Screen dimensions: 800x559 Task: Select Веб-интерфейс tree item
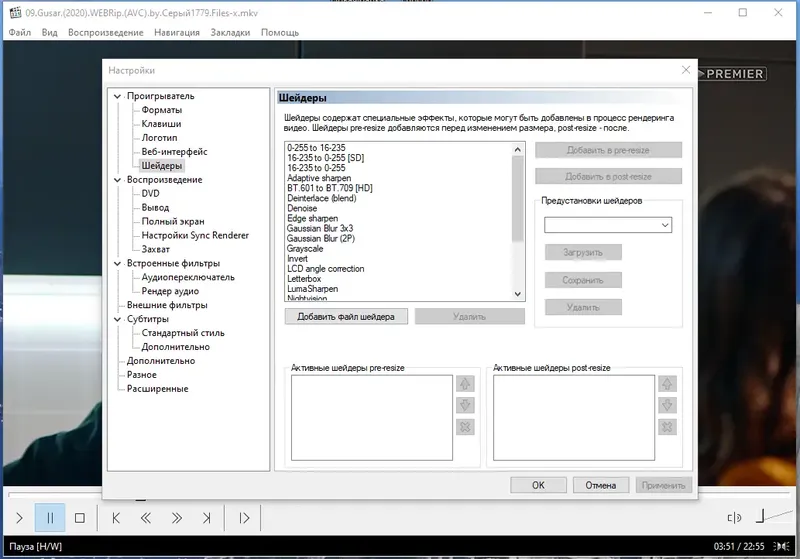pos(174,152)
